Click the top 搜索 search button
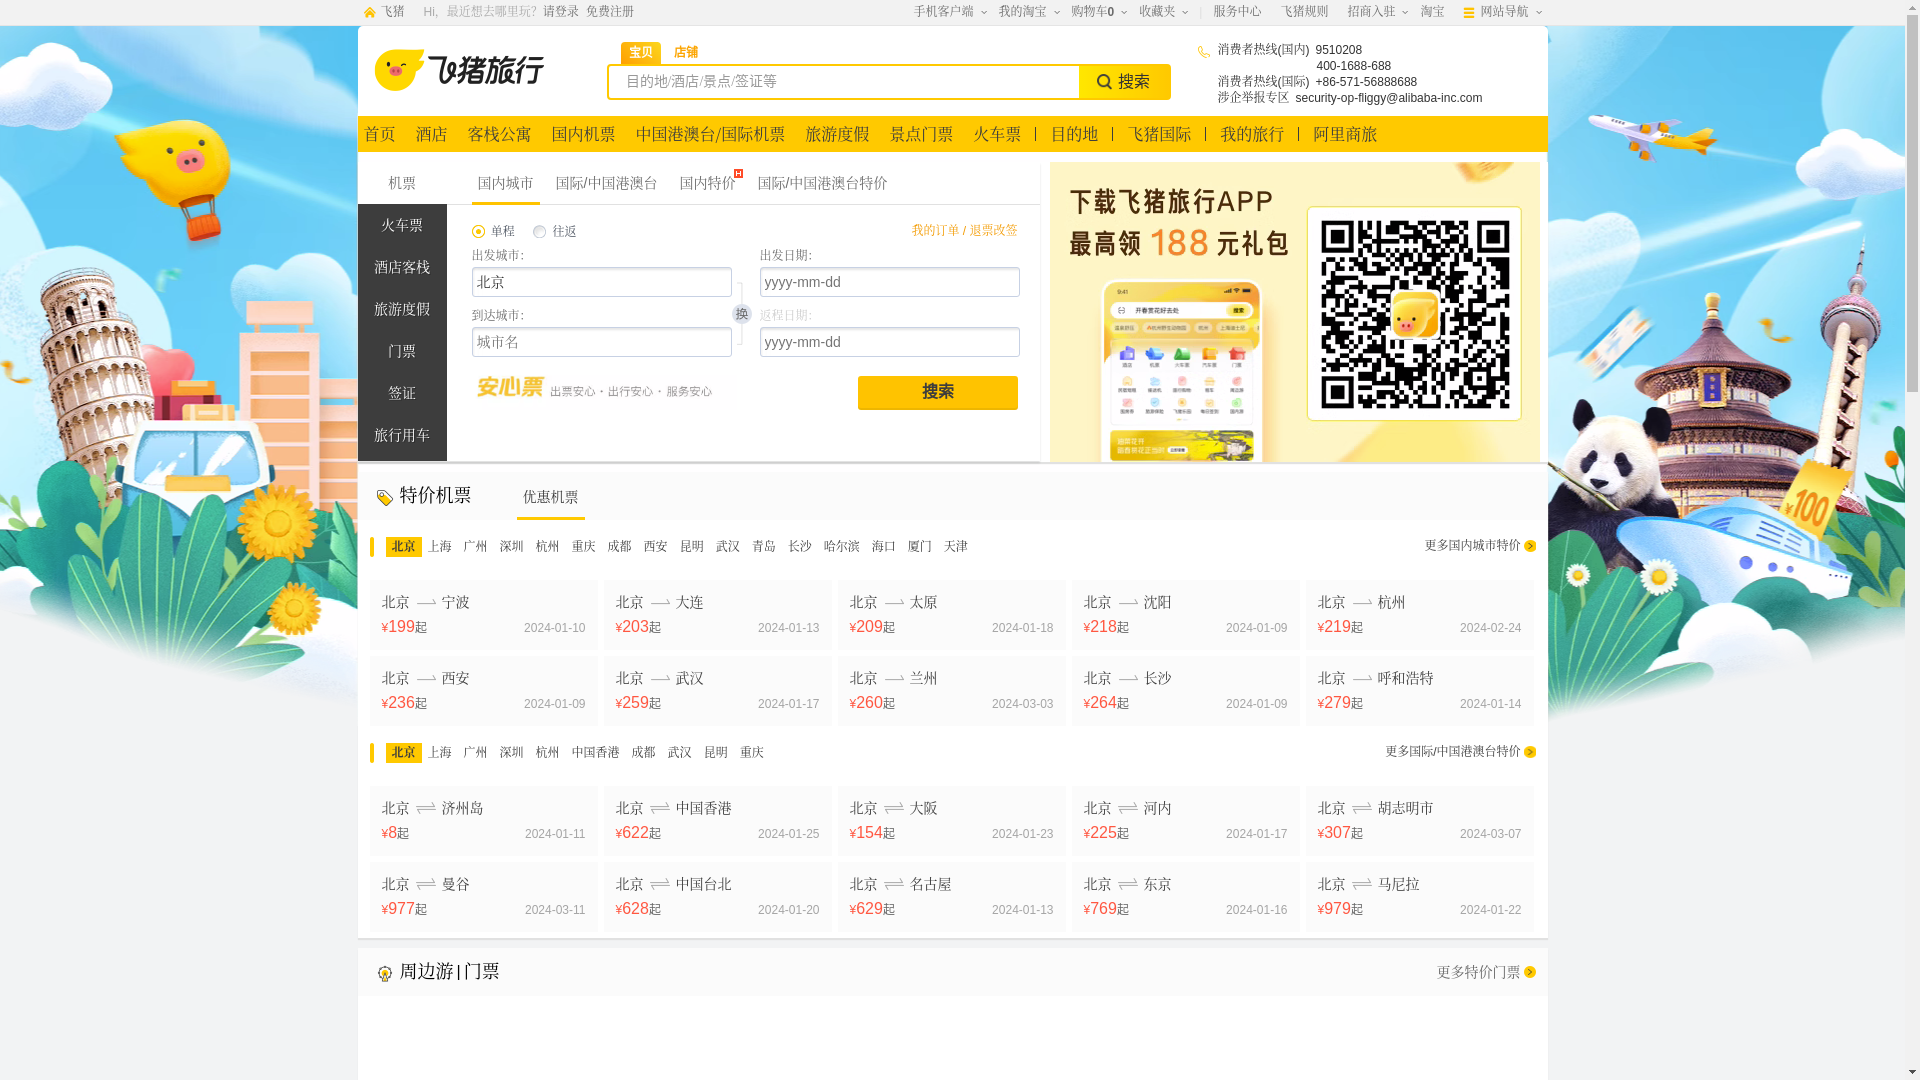This screenshot has height=1080, width=1920. point(1124,82)
